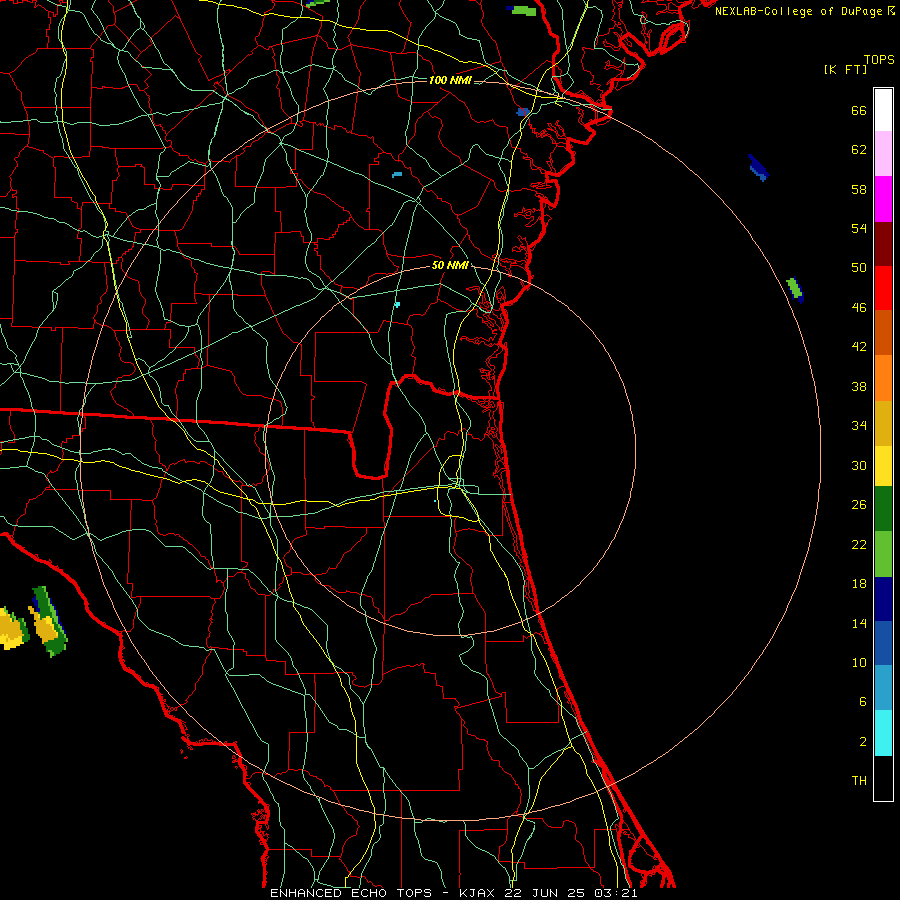900x900 pixels.
Task: Click the "100 NMI" range ring label
Action: tap(450, 80)
